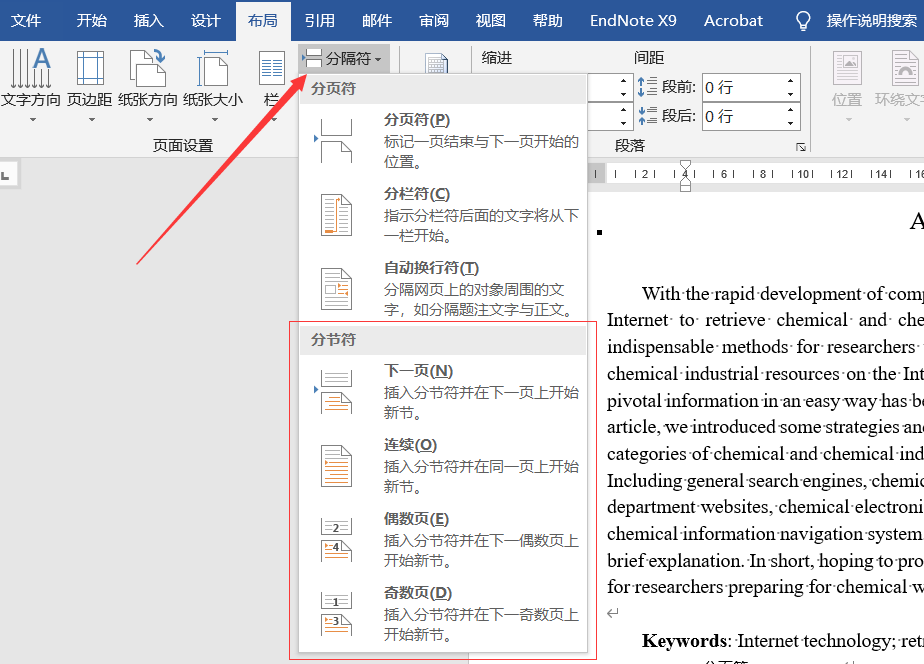Insert a 自动换行符(T) text wrapping break
The image size is (924, 664).
point(443,289)
